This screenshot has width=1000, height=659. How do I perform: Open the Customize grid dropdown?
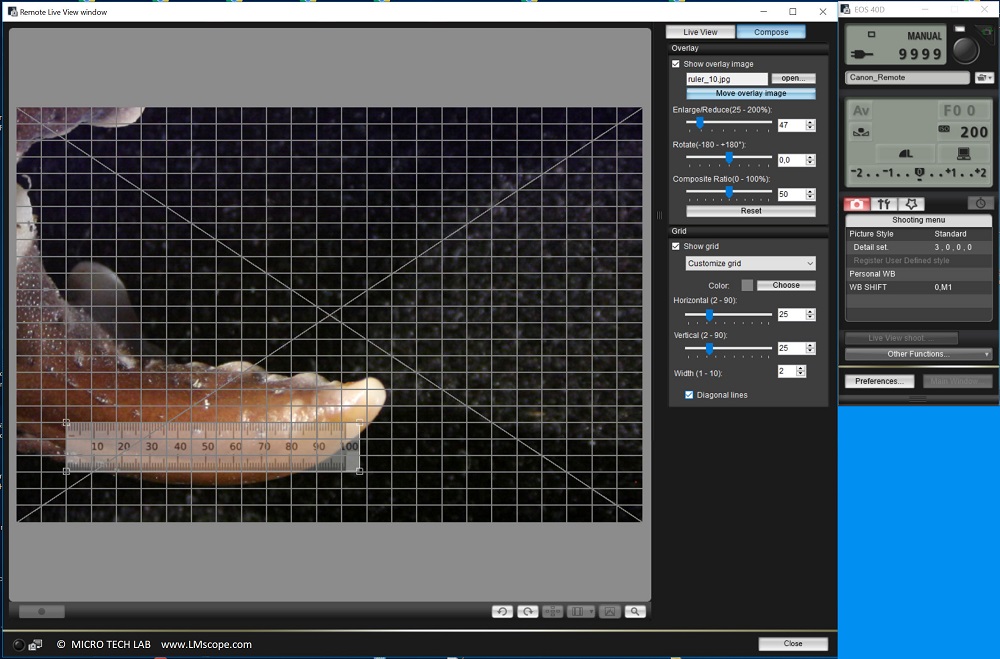(749, 263)
